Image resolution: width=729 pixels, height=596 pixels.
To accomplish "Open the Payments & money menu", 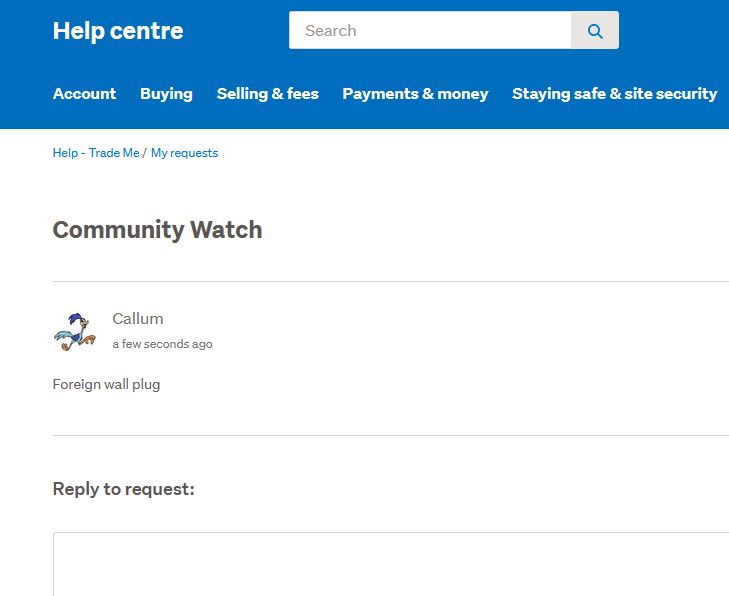I will click(x=415, y=93).
